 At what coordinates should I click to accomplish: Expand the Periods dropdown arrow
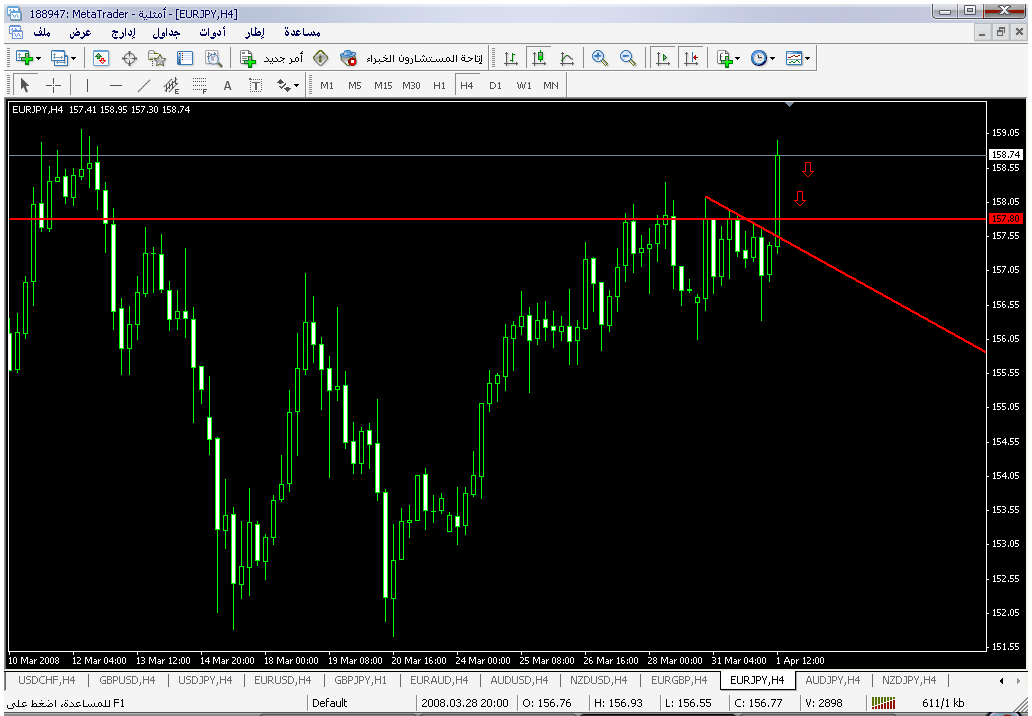click(x=773, y=59)
